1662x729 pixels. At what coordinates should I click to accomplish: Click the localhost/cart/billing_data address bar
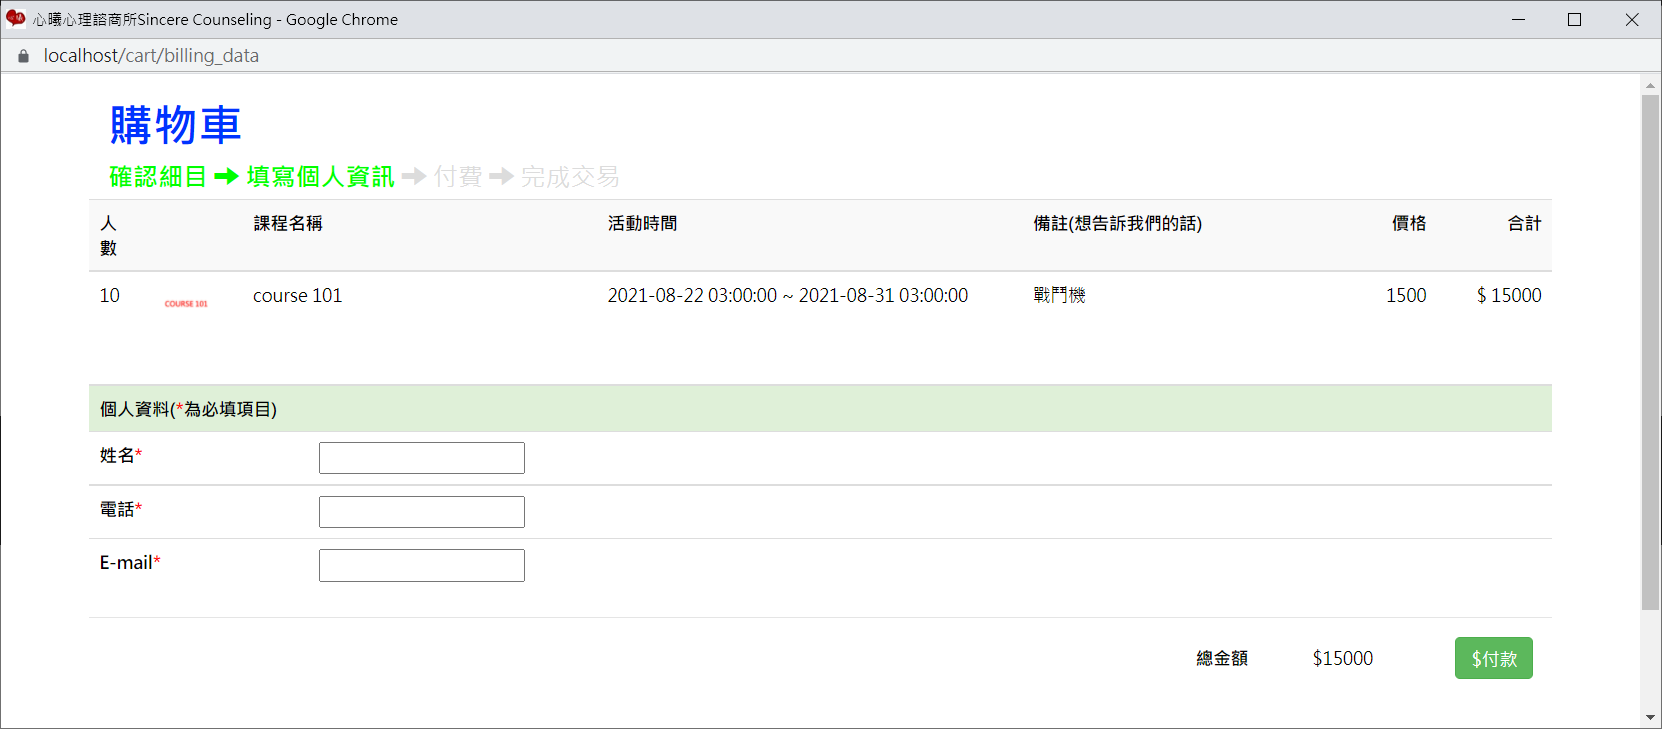pyautogui.click(x=151, y=56)
